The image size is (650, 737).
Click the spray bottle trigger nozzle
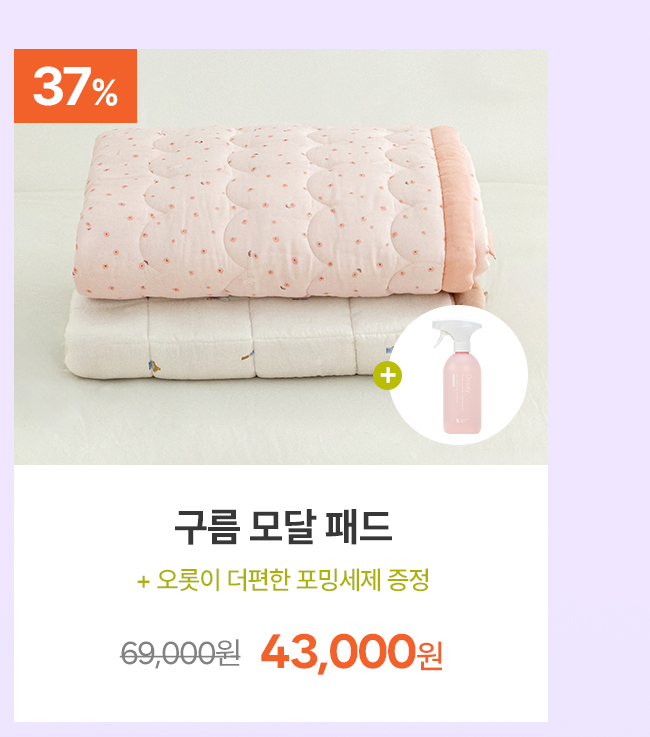450,332
